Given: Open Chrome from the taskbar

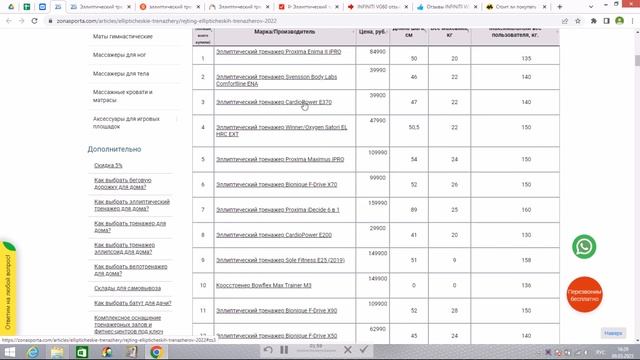Looking at the screenshot, I should pyautogui.click(x=156, y=352).
